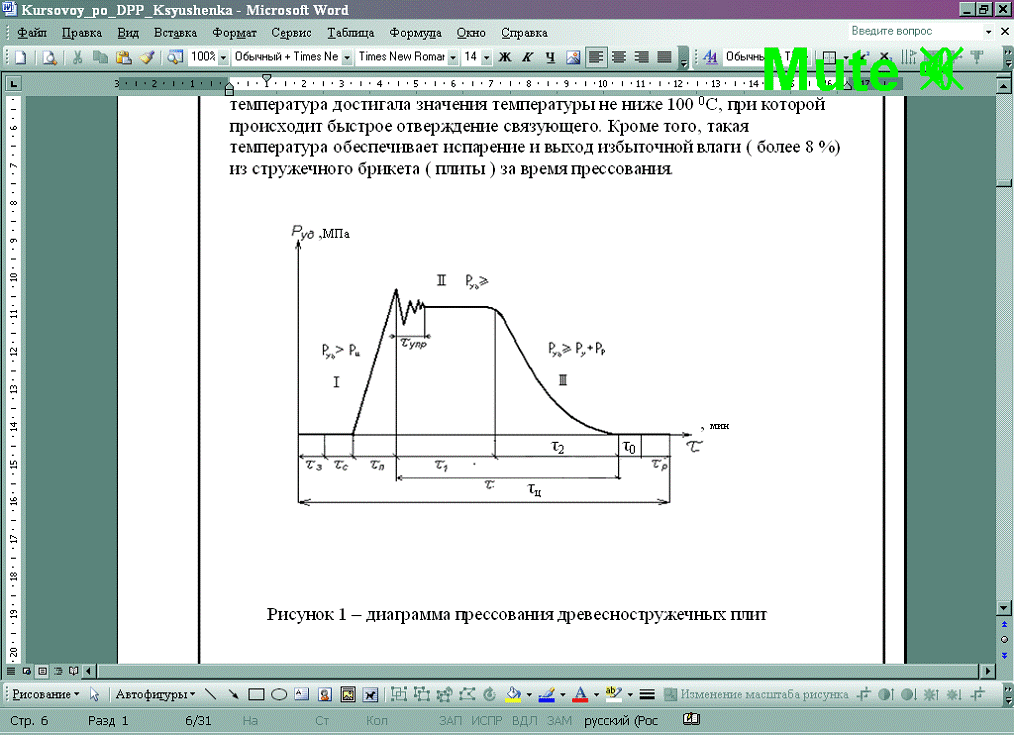Apply Fill Color bucket
1014x735 pixels.
coord(513,694)
